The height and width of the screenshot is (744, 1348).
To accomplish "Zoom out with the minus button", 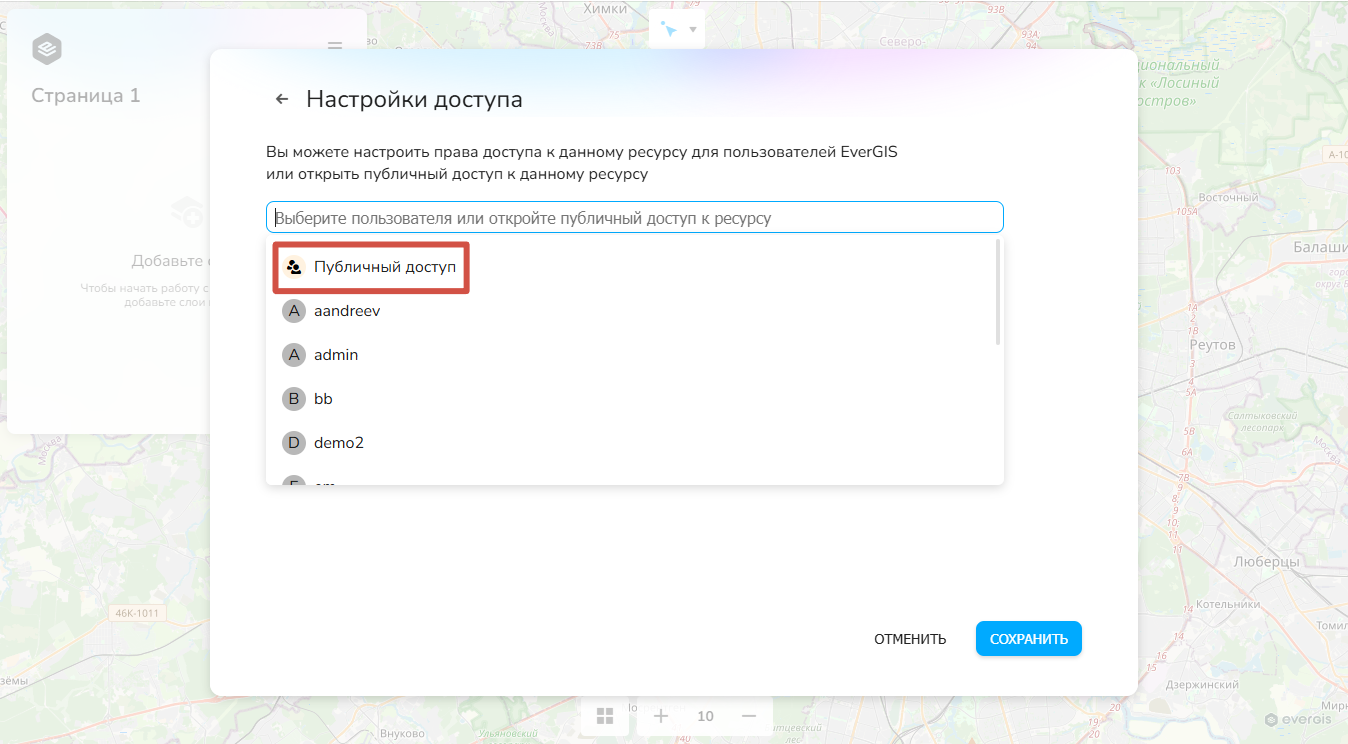I will coord(749,716).
